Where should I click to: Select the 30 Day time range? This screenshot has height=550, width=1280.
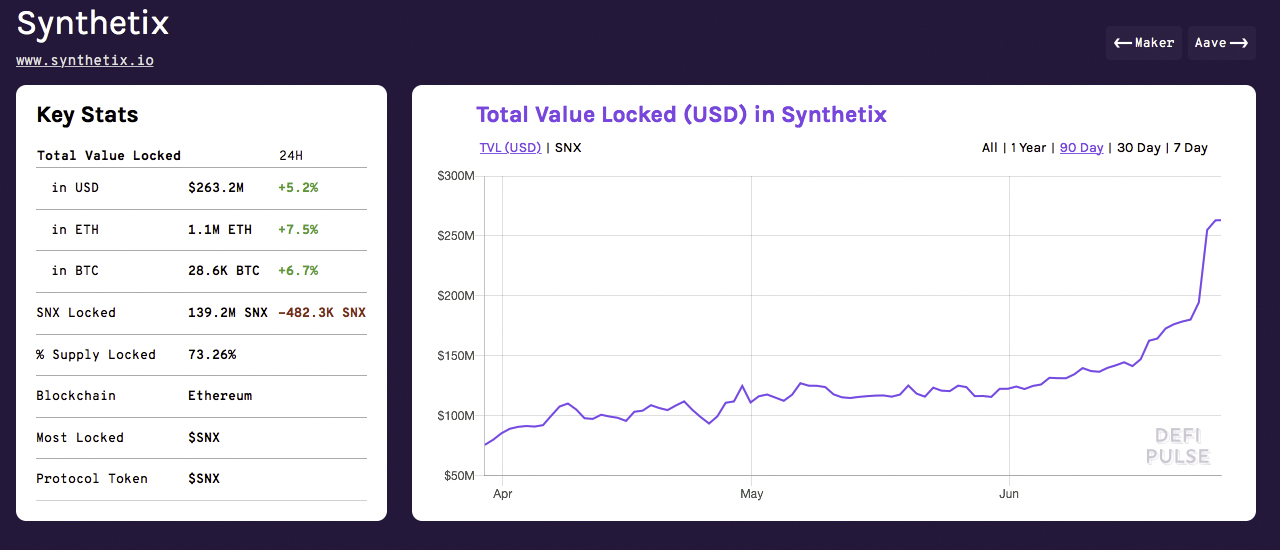pos(1139,148)
